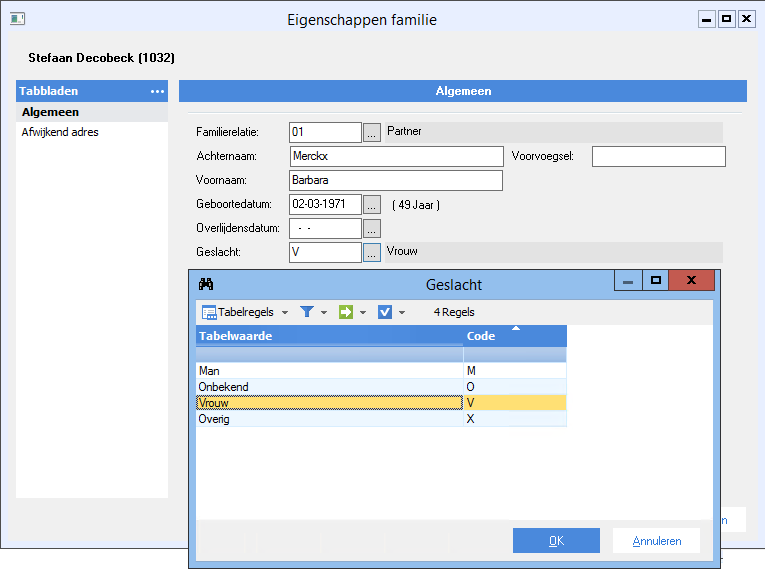Open Familierelatie lookup button
The image size is (765, 569).
pyautogui.click(x=372, y=132)
